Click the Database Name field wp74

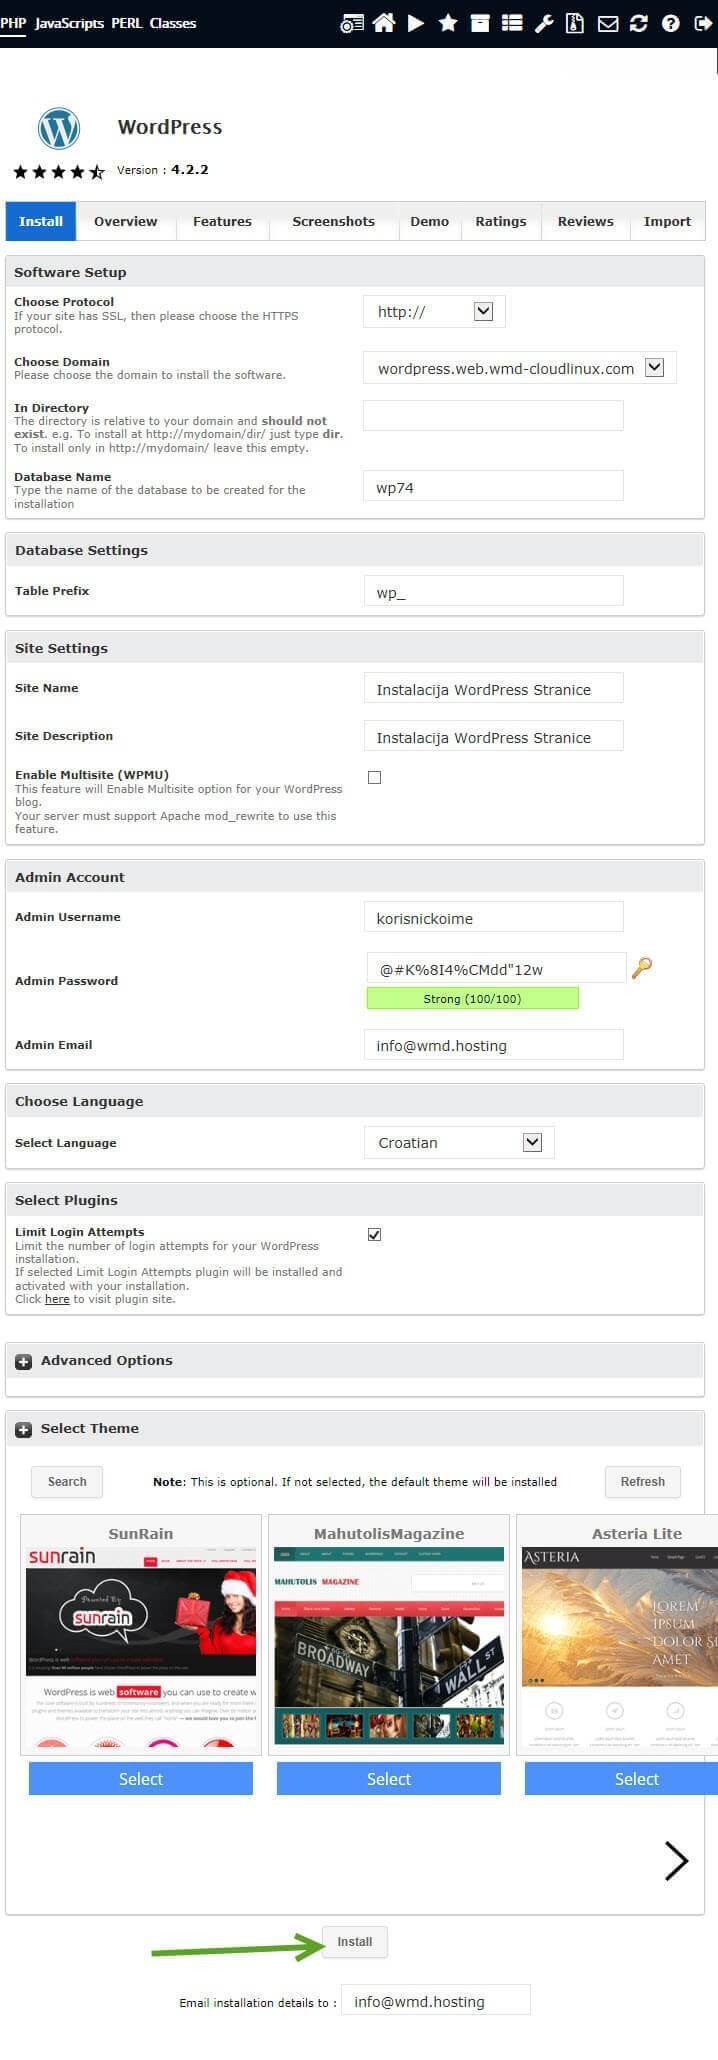click(x=493, y=487)
